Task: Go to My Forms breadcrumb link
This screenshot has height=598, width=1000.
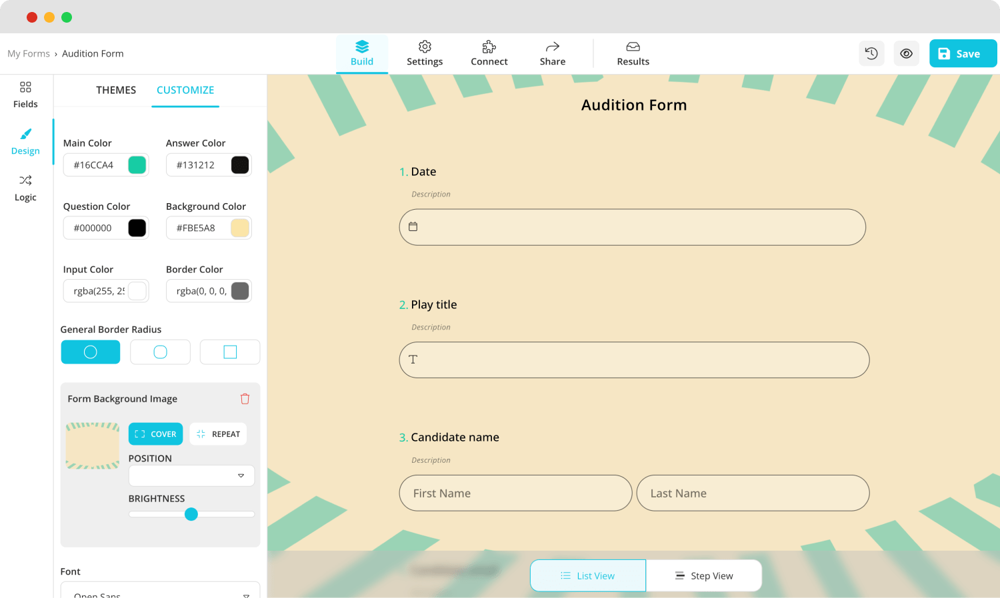Action: [28, 54]
